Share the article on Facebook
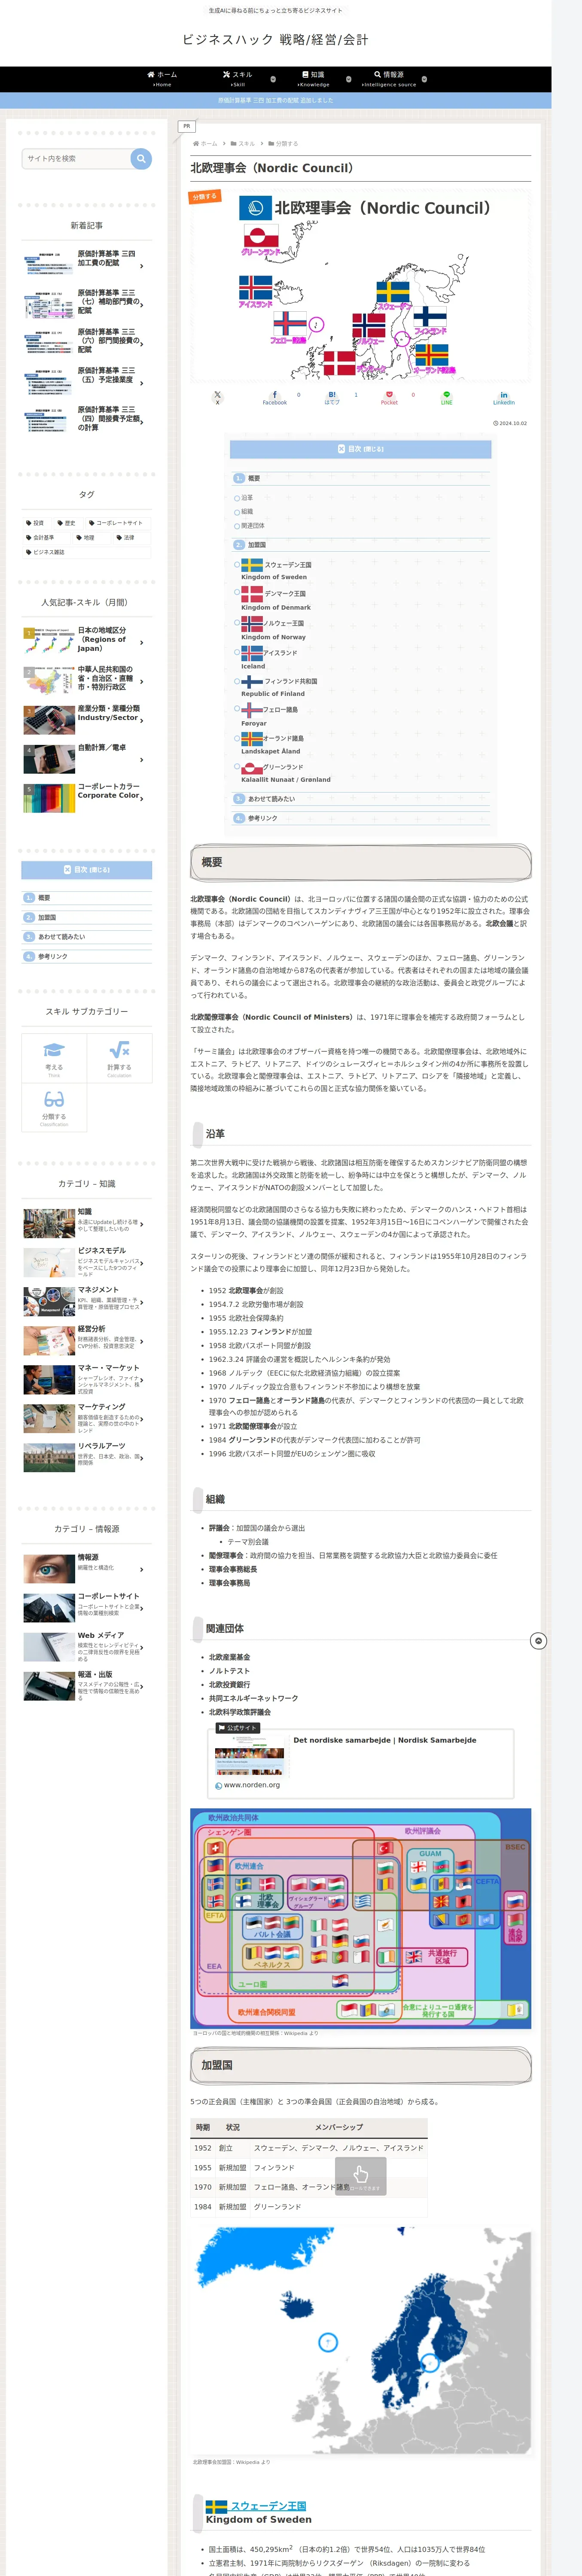582x2576 pixels. pyautogui.click(x=274, y=397)
